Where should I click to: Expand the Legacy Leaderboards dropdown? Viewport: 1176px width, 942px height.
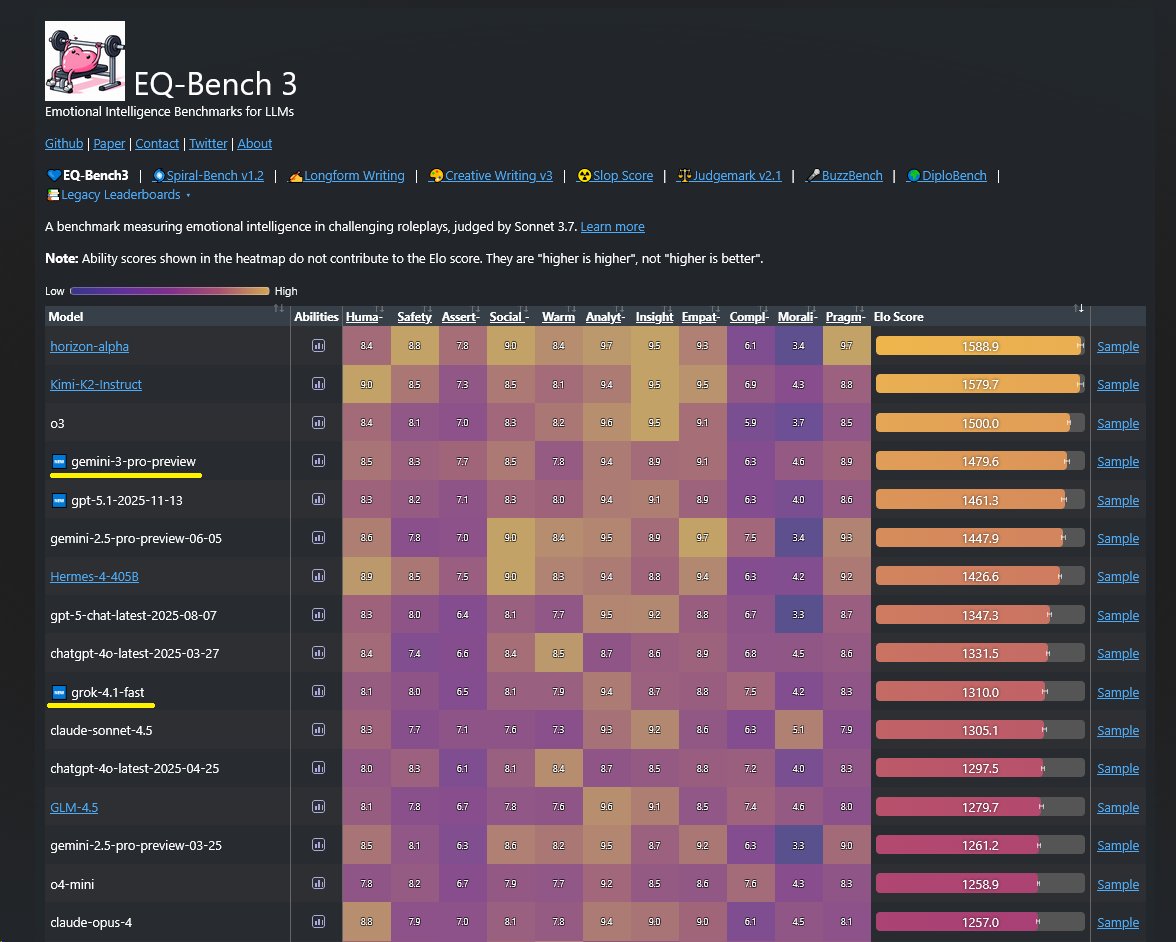(x=120, y=195)
